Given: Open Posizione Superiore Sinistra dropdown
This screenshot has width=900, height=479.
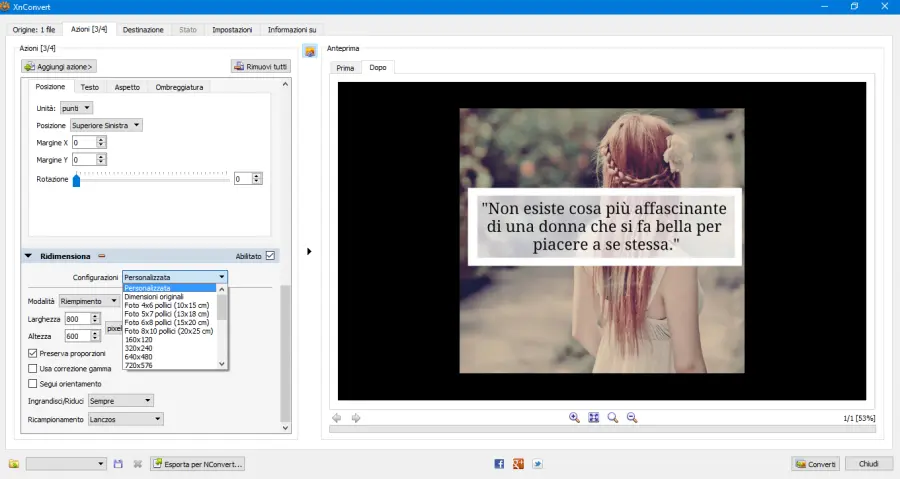Looking at the screenshot, I should pyautogui.click(x=106, y=125).
